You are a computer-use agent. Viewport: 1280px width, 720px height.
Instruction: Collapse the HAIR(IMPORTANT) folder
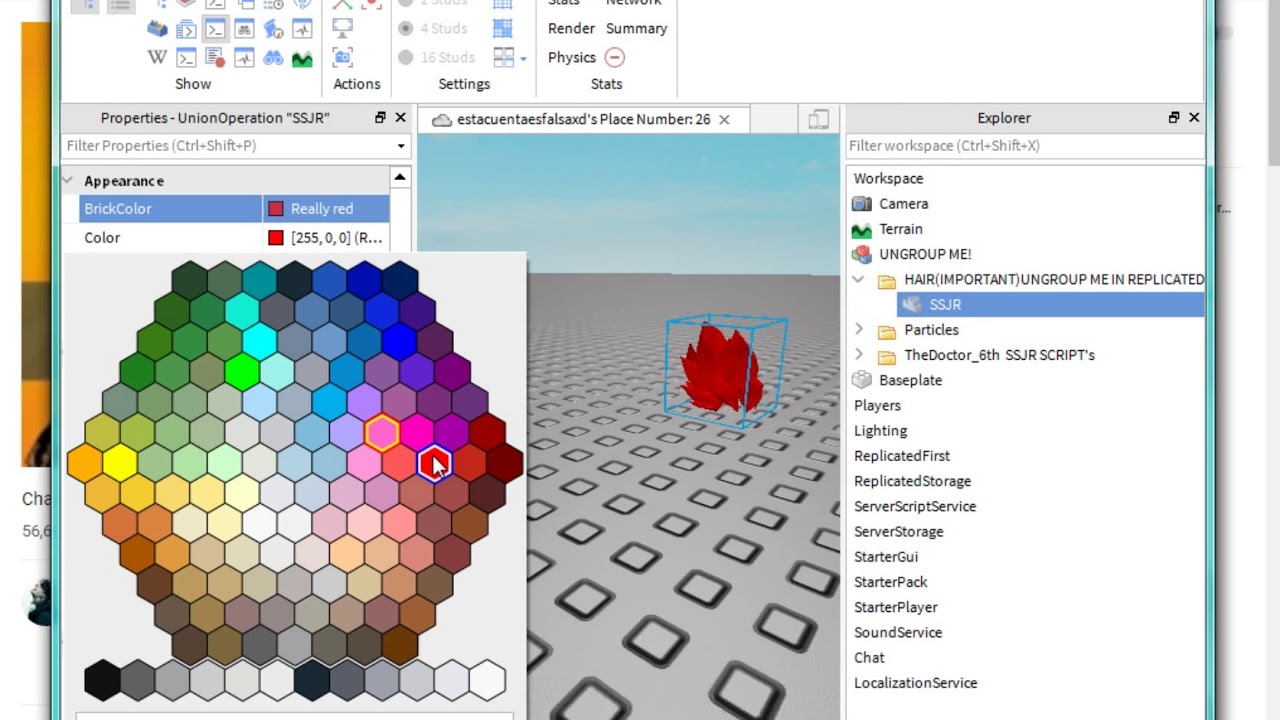859,279
